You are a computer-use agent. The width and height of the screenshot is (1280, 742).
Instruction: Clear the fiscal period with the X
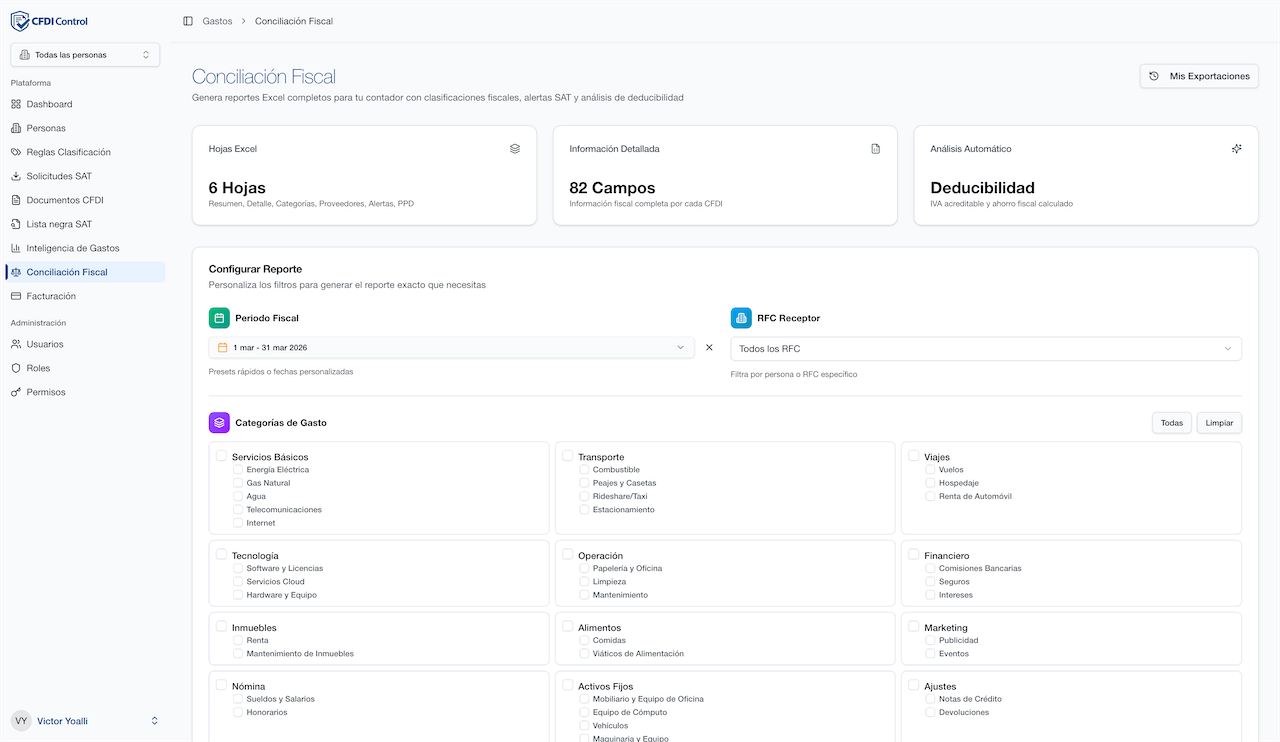[x=709, y=348]
